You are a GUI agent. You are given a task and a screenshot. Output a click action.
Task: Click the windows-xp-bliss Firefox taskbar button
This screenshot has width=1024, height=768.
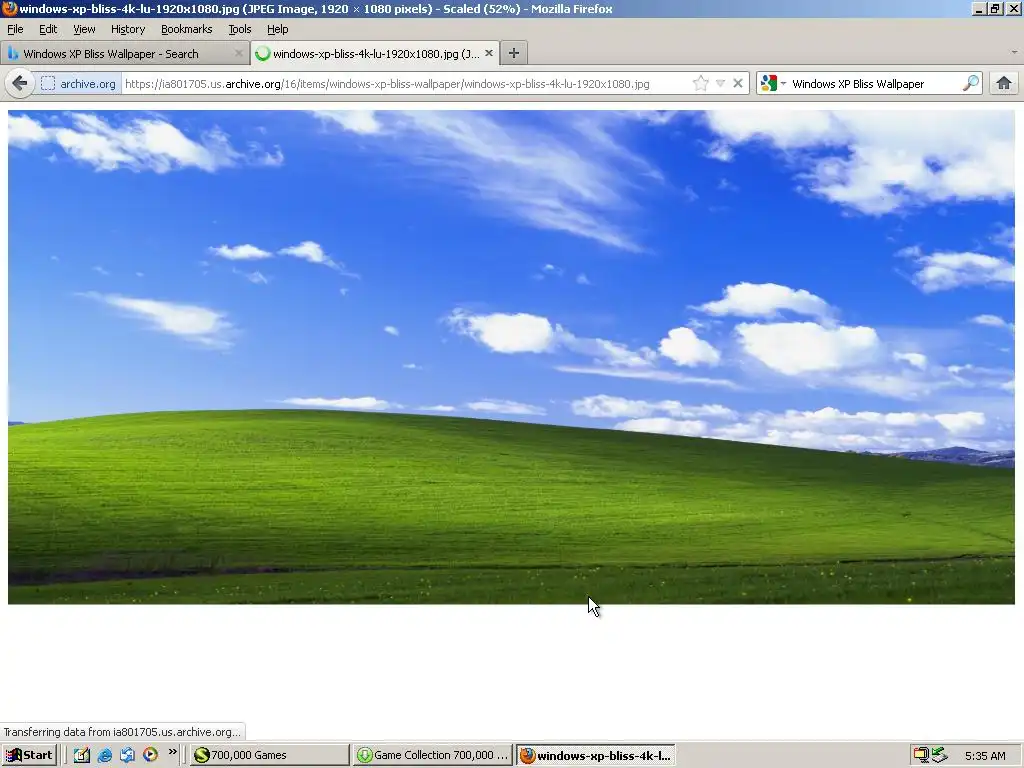(596, 755)
